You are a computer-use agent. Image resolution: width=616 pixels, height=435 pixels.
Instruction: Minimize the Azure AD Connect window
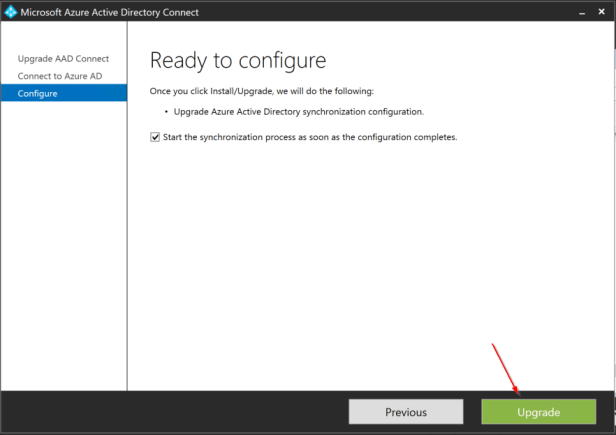coord(580,12)
